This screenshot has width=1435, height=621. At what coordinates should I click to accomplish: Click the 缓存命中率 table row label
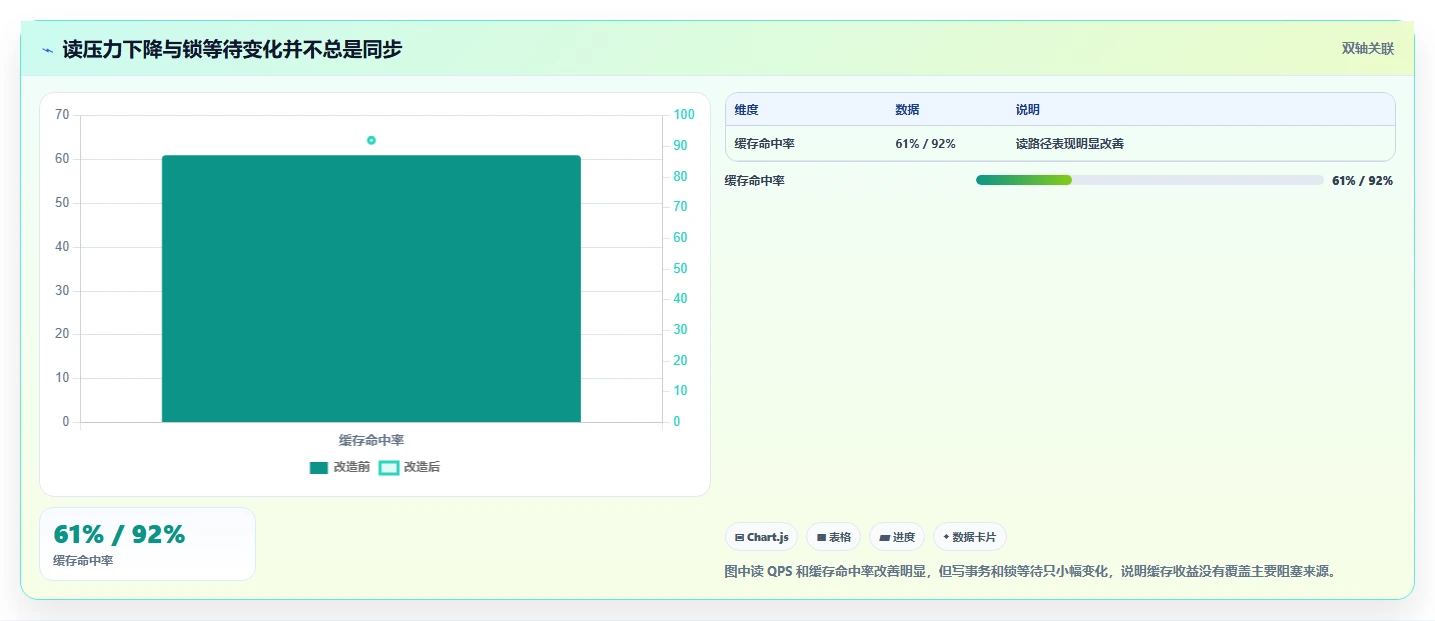[764, 144]
